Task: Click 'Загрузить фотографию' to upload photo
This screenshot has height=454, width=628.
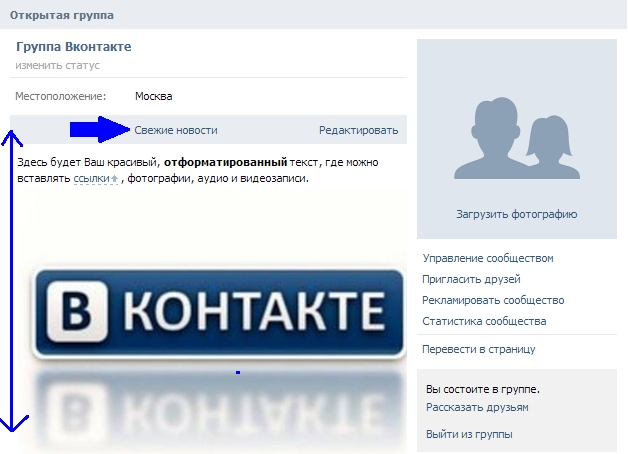Action: [517, 214]
